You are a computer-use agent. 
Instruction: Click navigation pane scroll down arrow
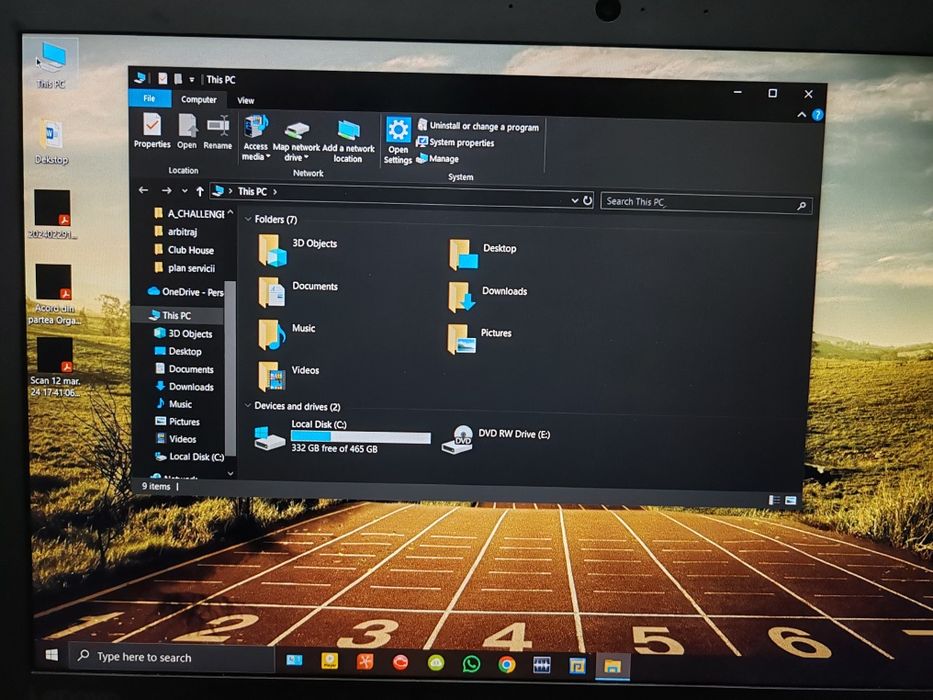230,473
